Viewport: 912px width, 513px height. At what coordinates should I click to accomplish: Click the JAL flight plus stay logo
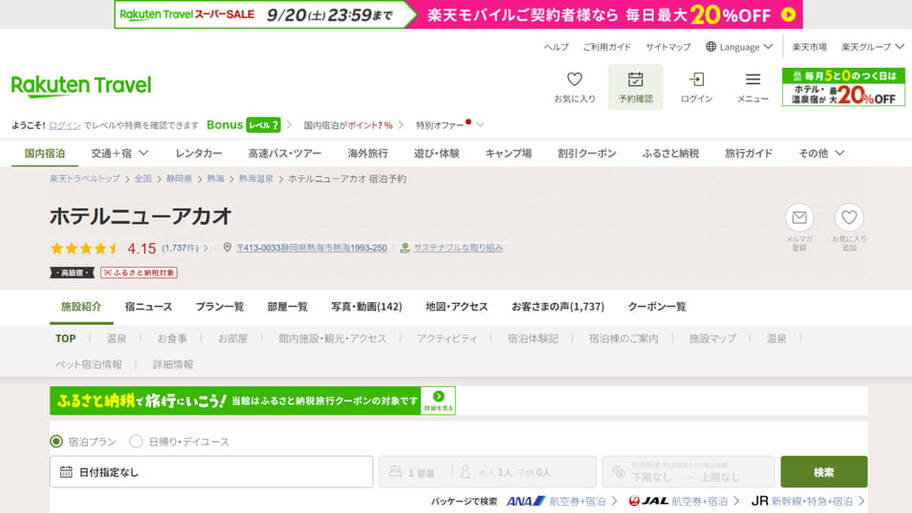(x=648, y=501)
